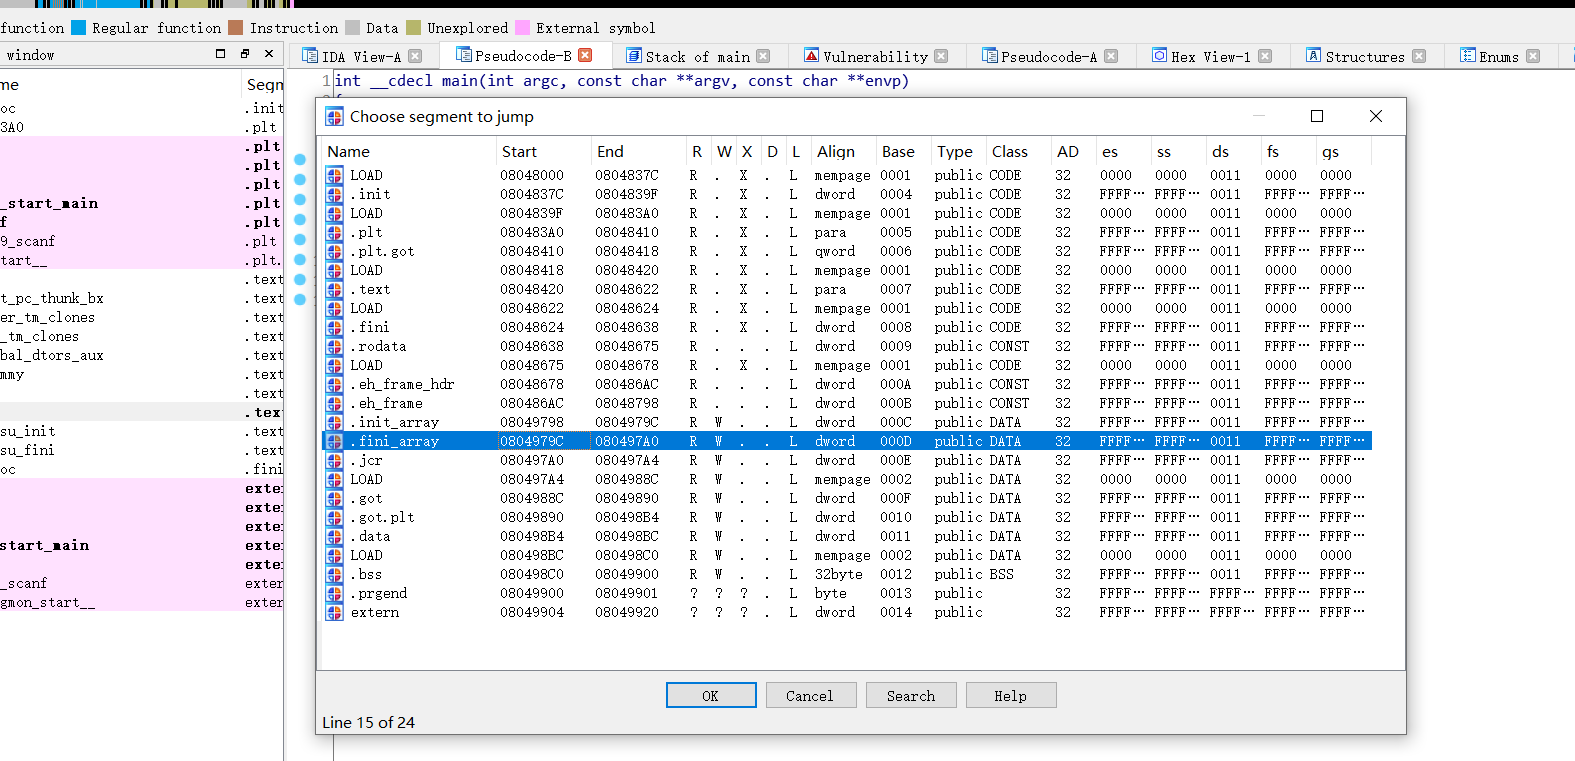Click the segment icon of .data row
This screenshot has width=1575, height=761.
334,536
